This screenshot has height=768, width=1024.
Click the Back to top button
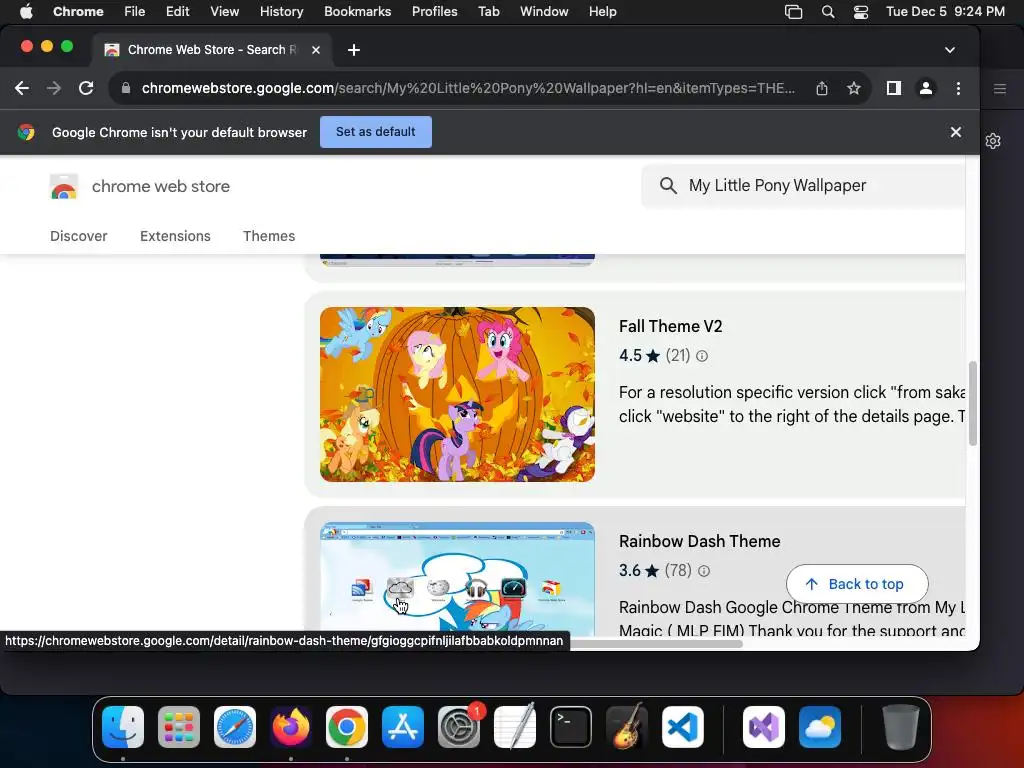click(857, 584)
